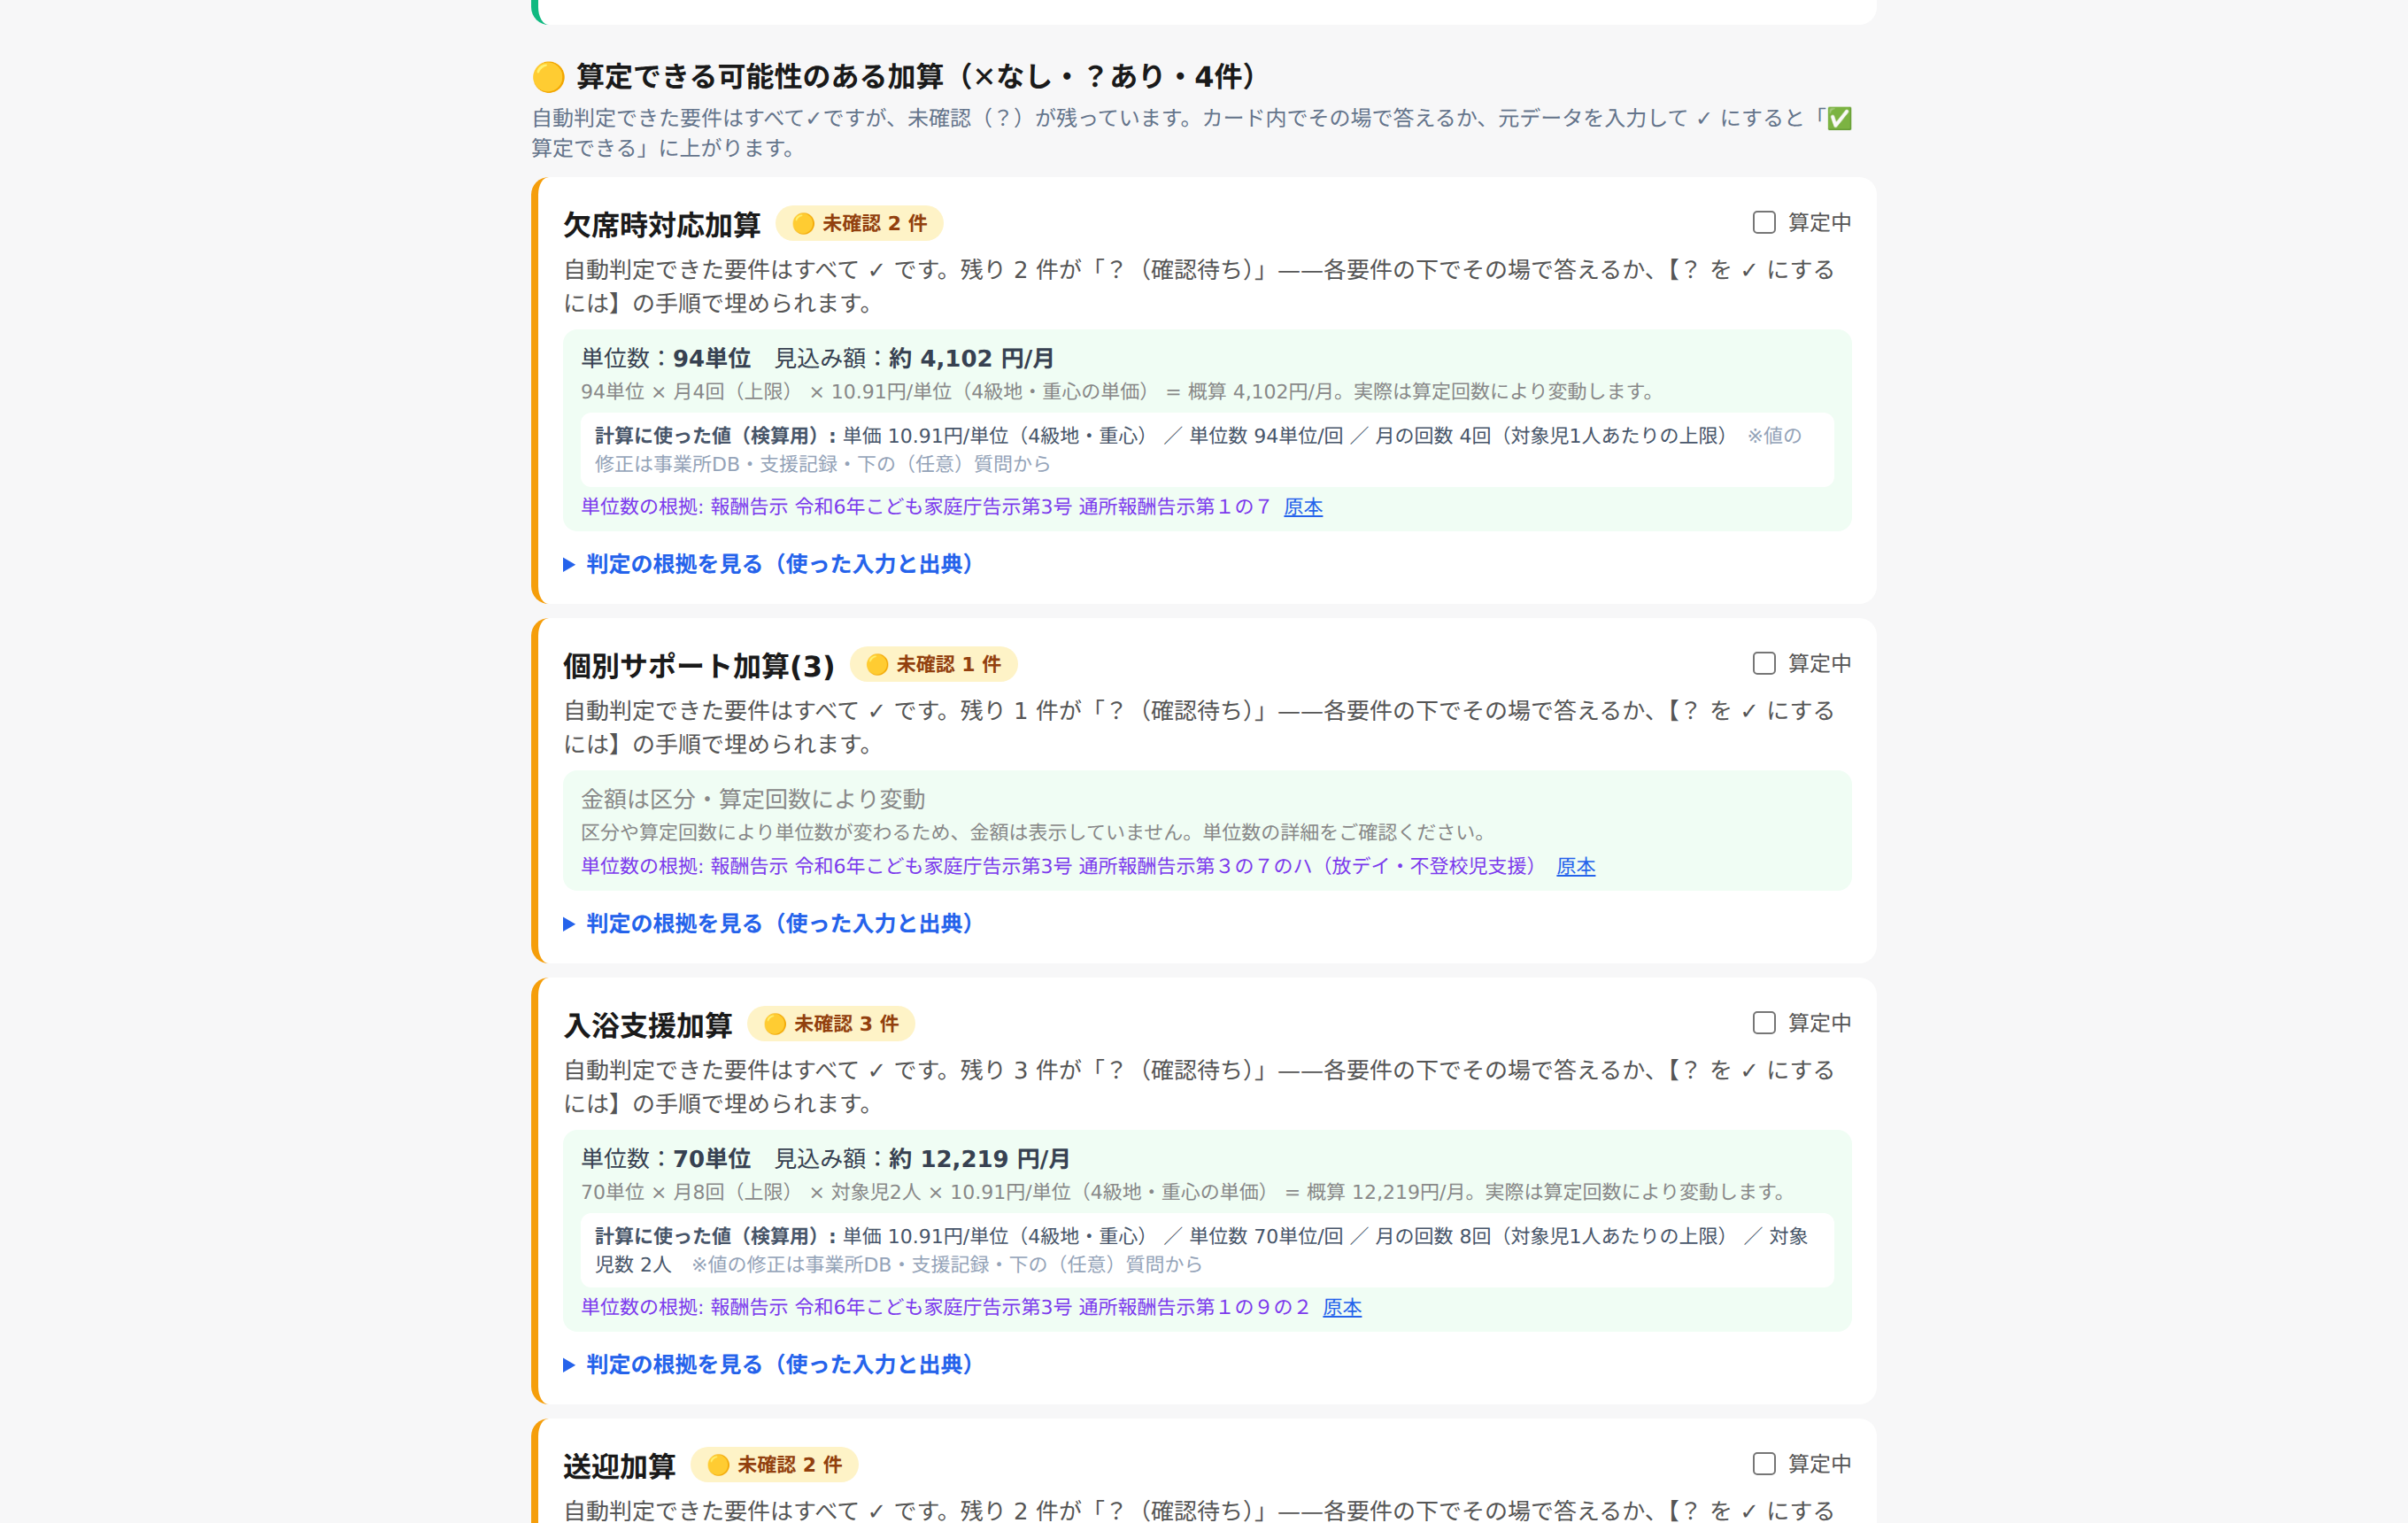This screenshot has height=1523, width=2408.
Task: Open 原本 link for 通所報酬告示第1の7
Action: [x=1303, y=507]
